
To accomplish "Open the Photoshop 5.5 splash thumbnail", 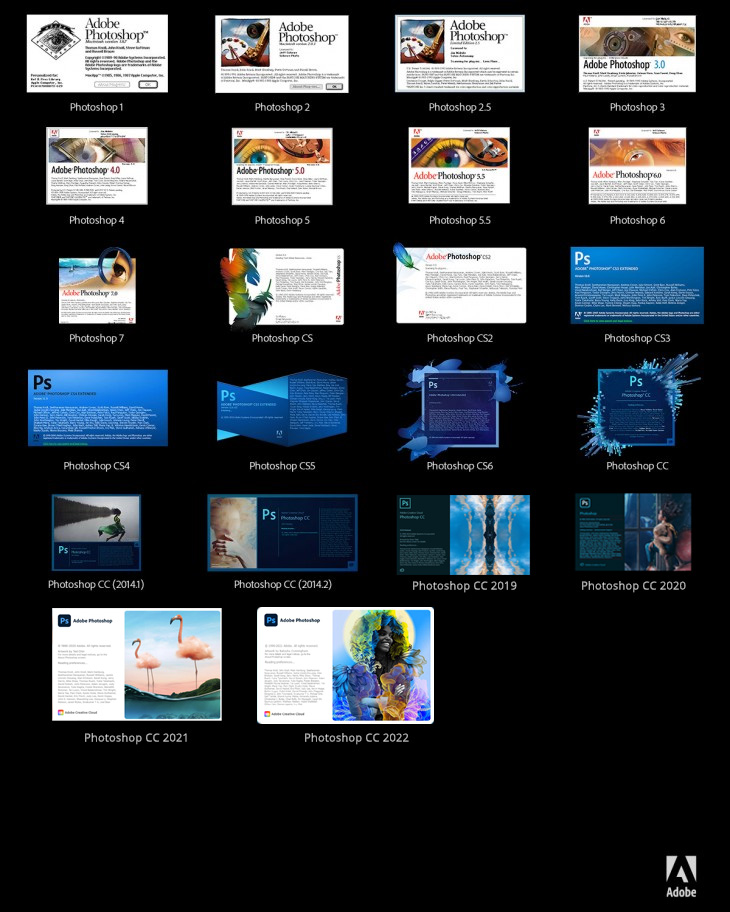I will click(460, 166).
